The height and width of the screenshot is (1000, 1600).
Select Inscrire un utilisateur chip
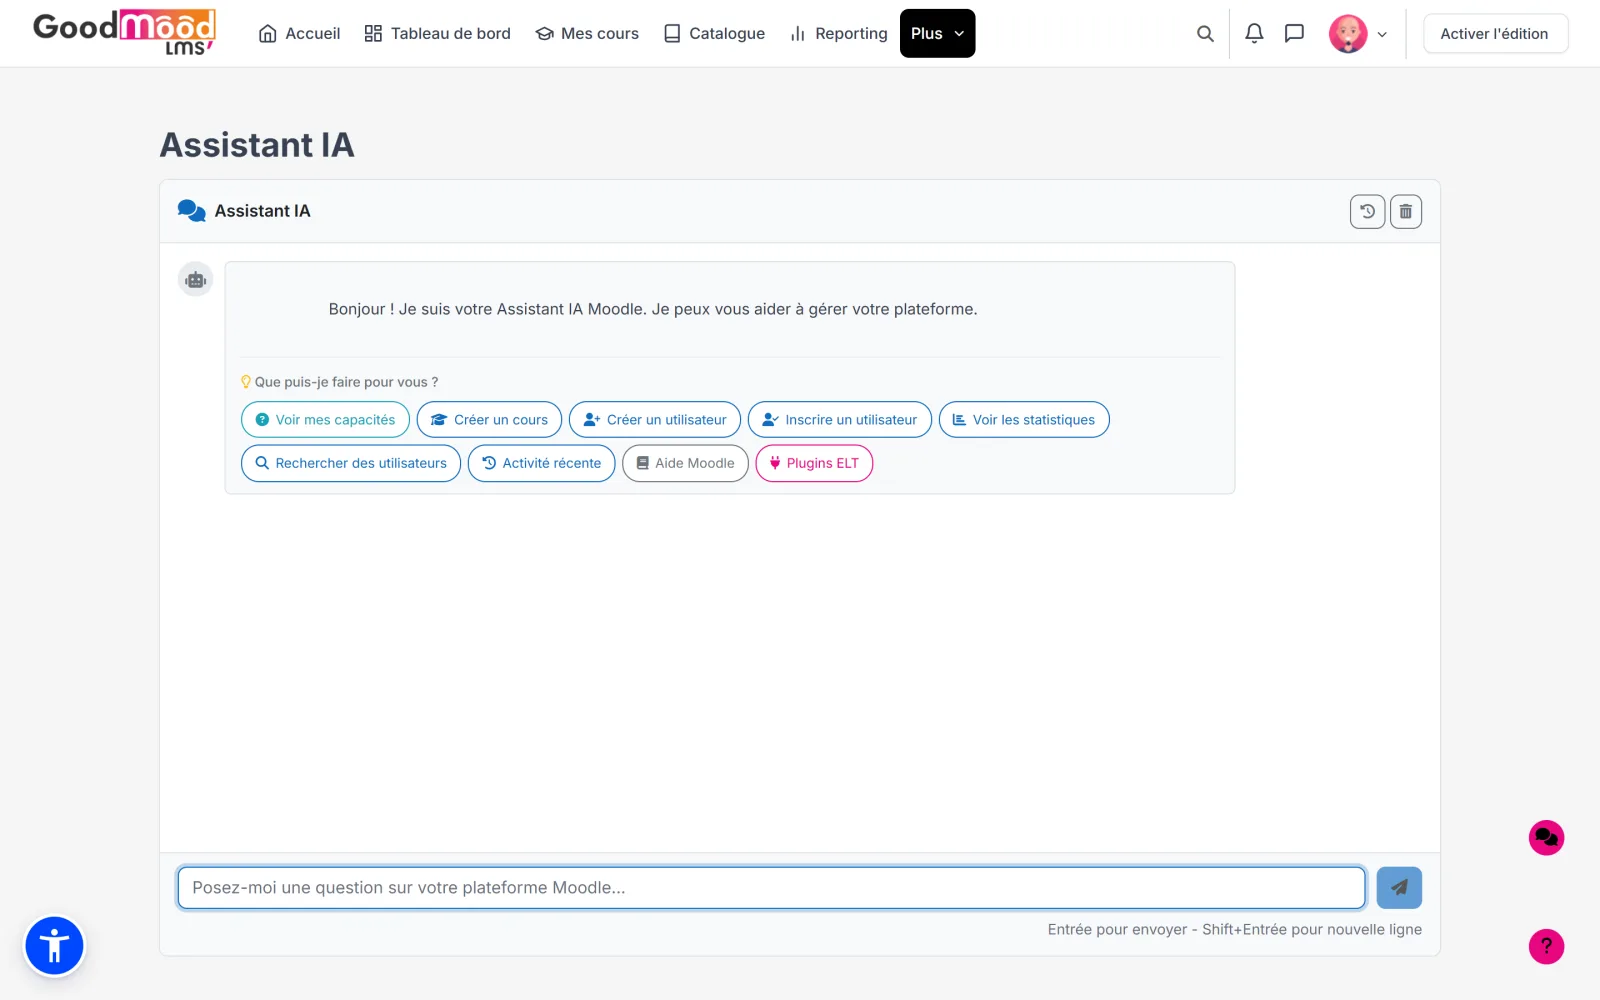(x=840, y=420)
